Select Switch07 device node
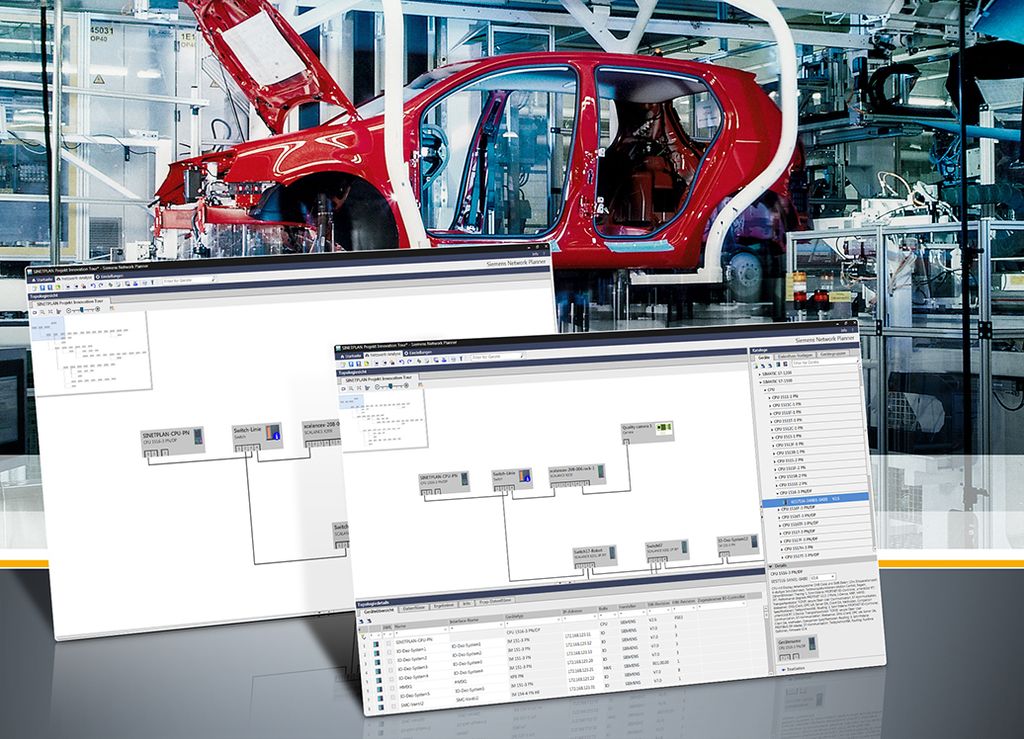The height and width of the screenshot is (739, 1024). 667,549
